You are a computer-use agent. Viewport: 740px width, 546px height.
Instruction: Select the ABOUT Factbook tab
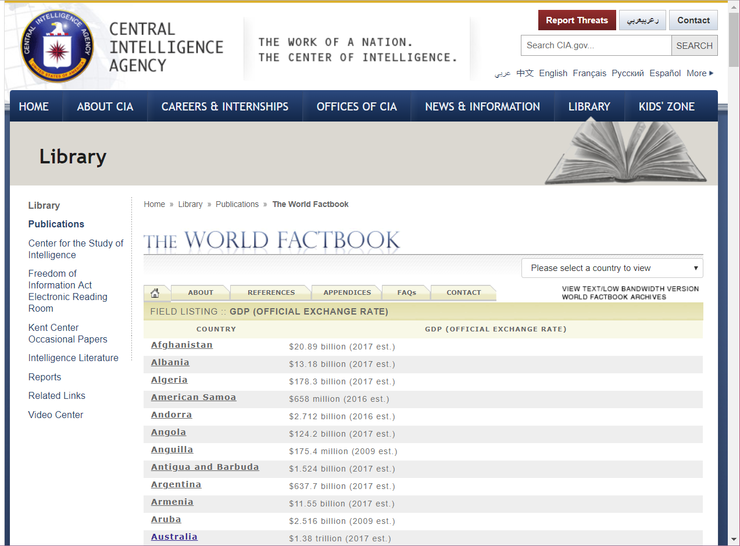[201, 293]
